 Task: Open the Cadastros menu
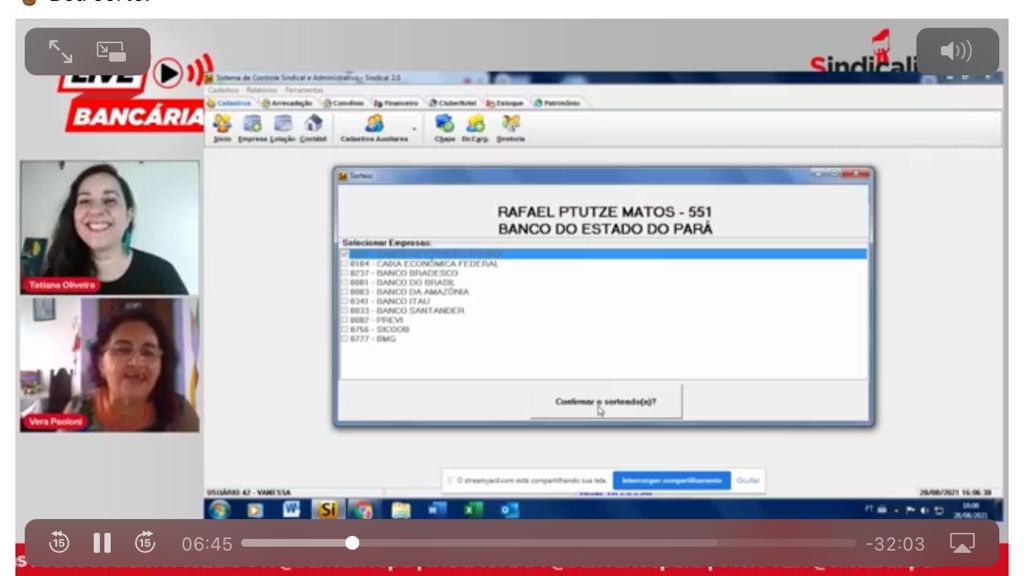point(223,90)
